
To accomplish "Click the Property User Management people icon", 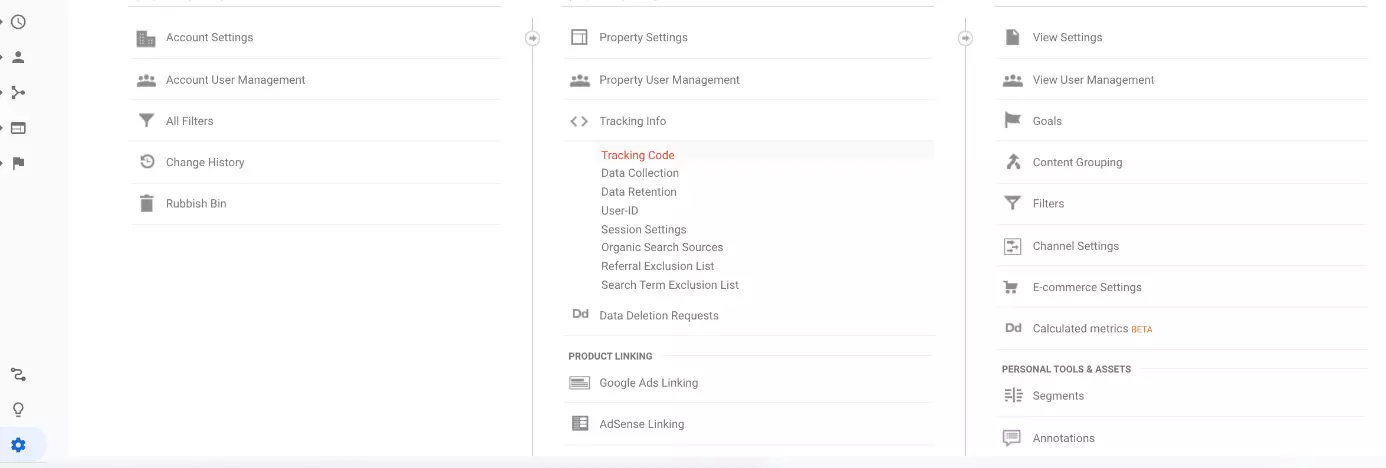I will pyautogui.click(x=579, y=80).
